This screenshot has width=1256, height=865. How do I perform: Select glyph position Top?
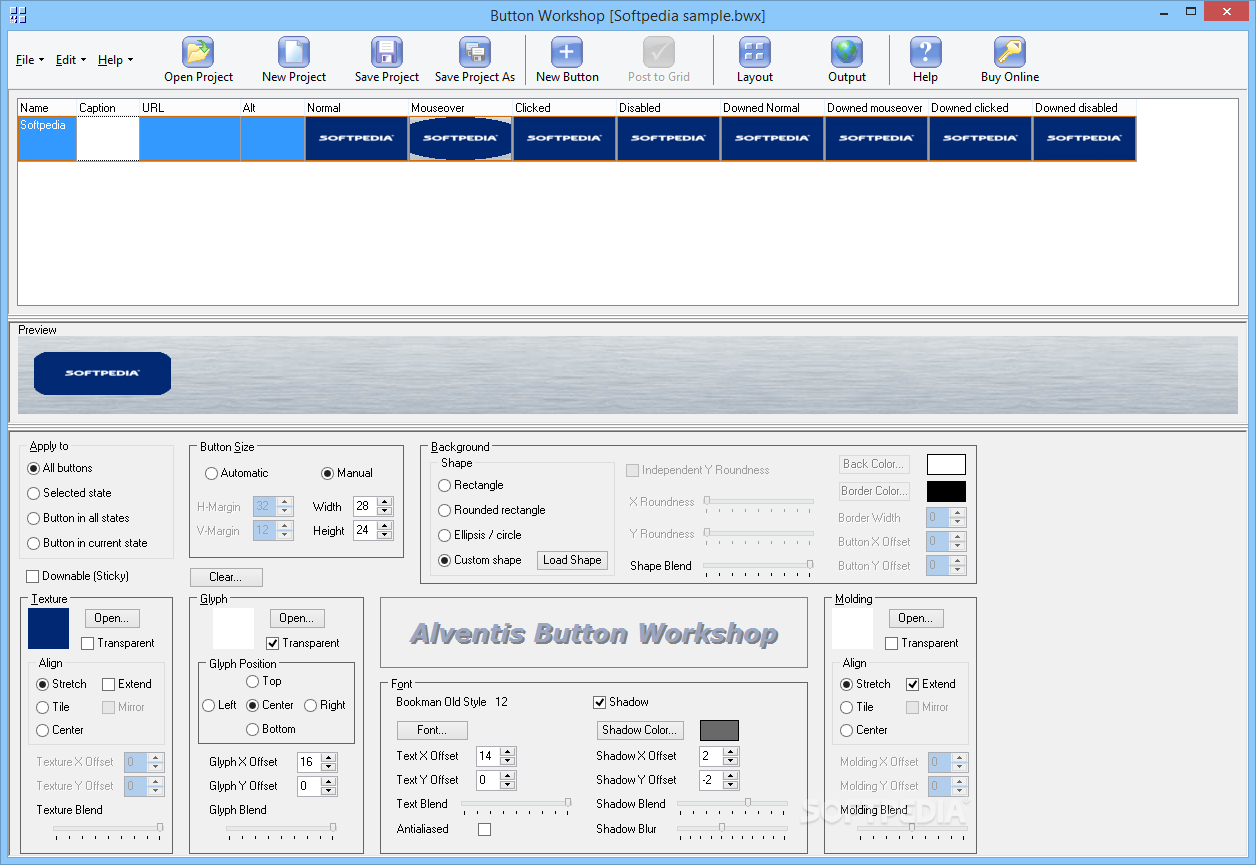tap(253, 681)
